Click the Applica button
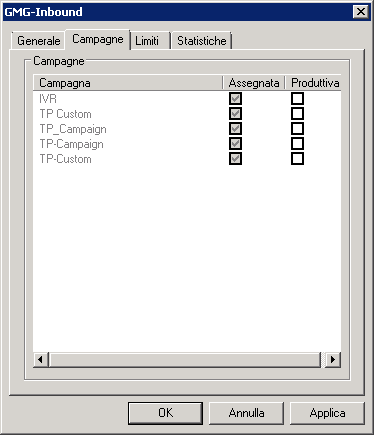The image size is (374, 435). [x=327, y=413]
